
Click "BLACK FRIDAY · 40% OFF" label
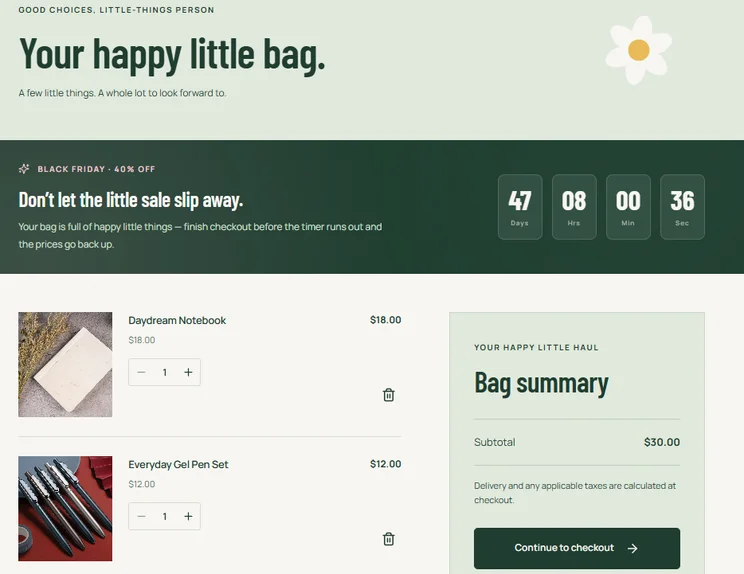click(96, 169)
